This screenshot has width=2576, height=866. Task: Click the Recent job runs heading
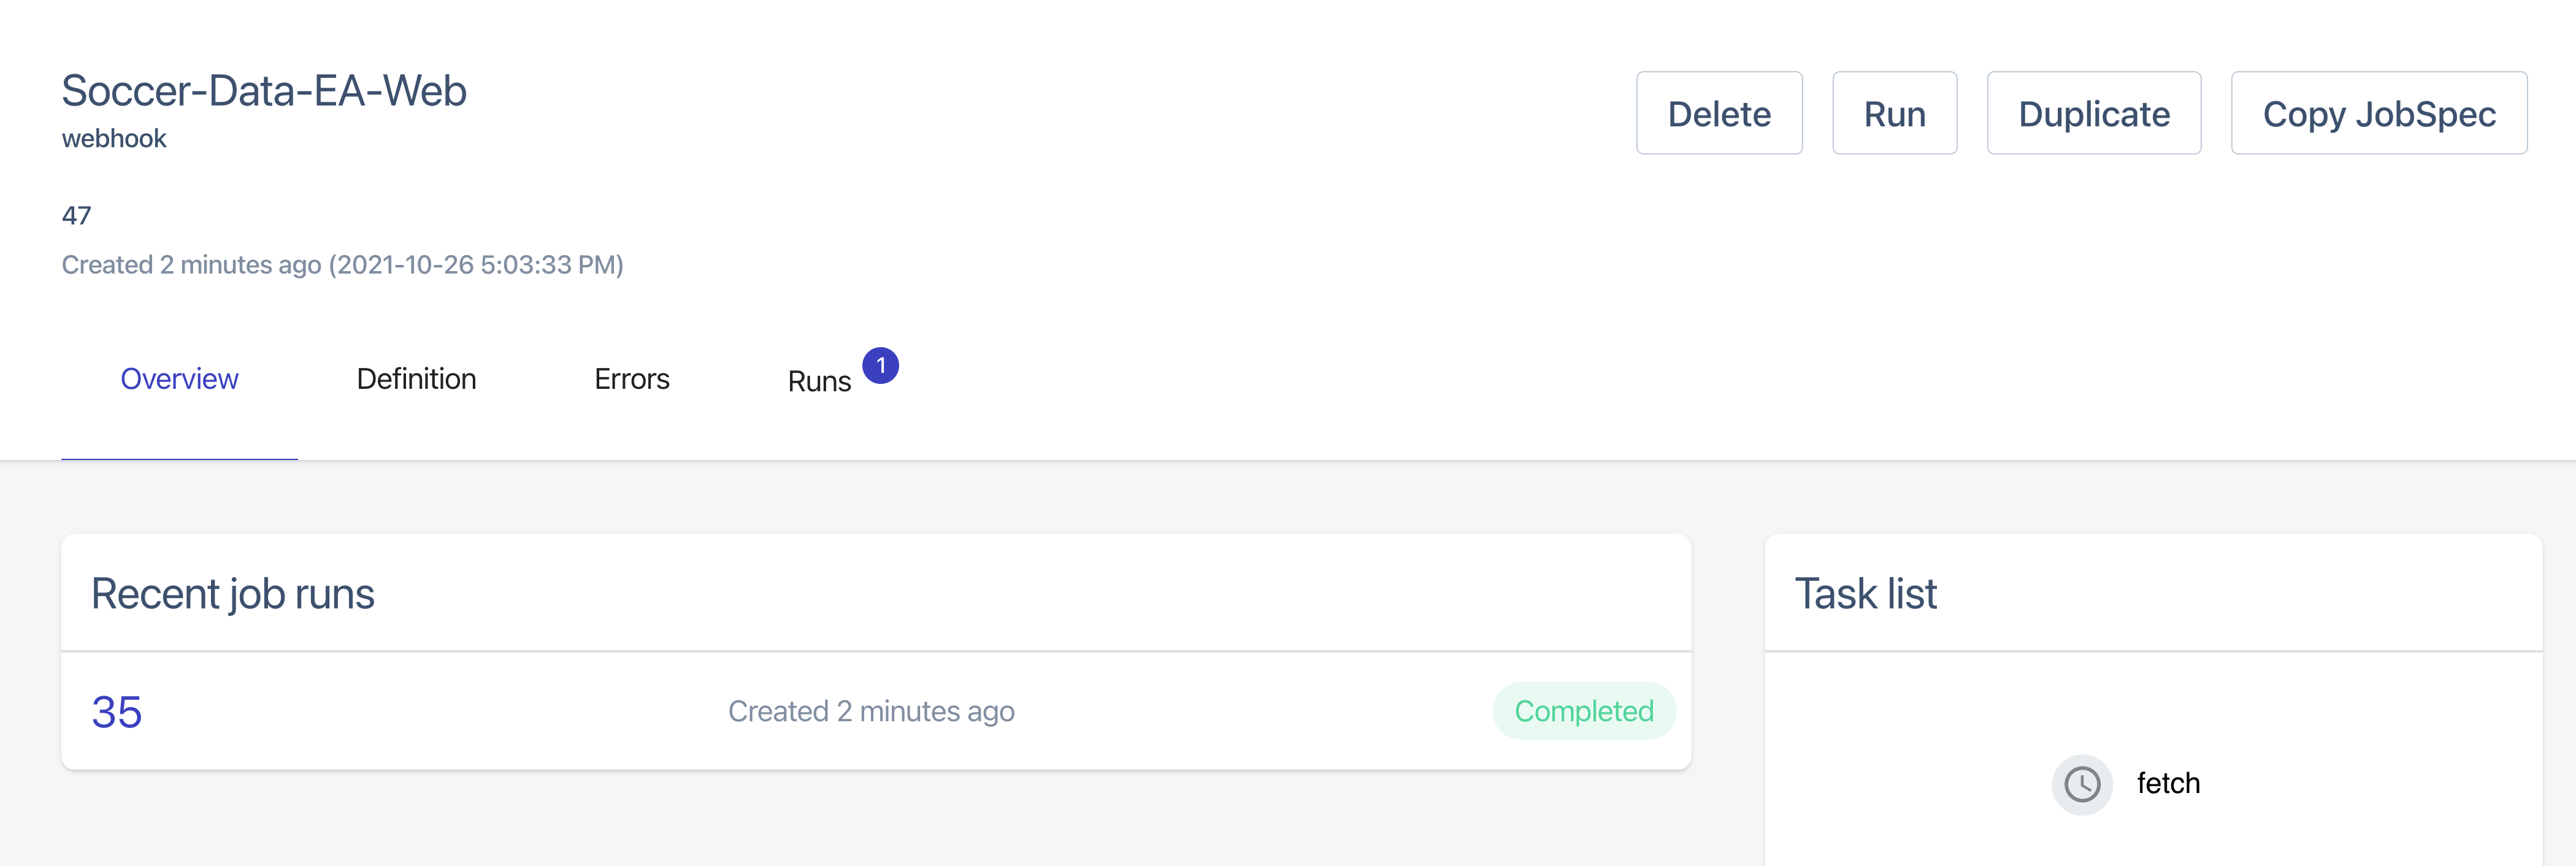pyautogui.click(x=234, y=592)
